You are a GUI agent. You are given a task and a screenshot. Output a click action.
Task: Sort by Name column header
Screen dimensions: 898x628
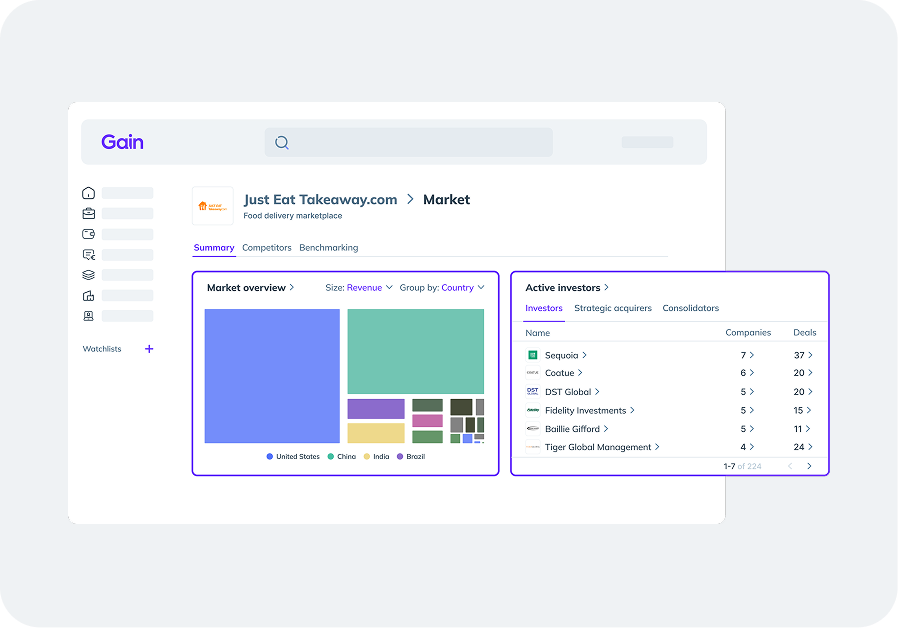pos(537,333)
